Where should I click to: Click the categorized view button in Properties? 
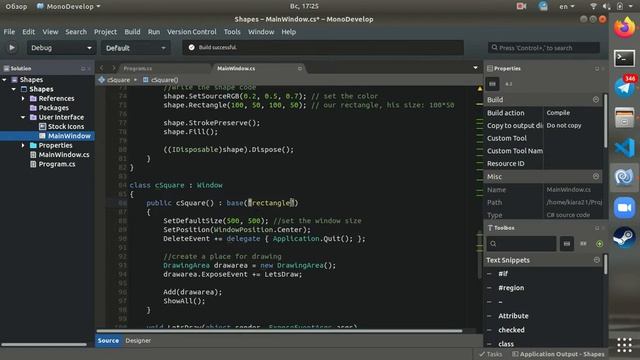[492, 84]
